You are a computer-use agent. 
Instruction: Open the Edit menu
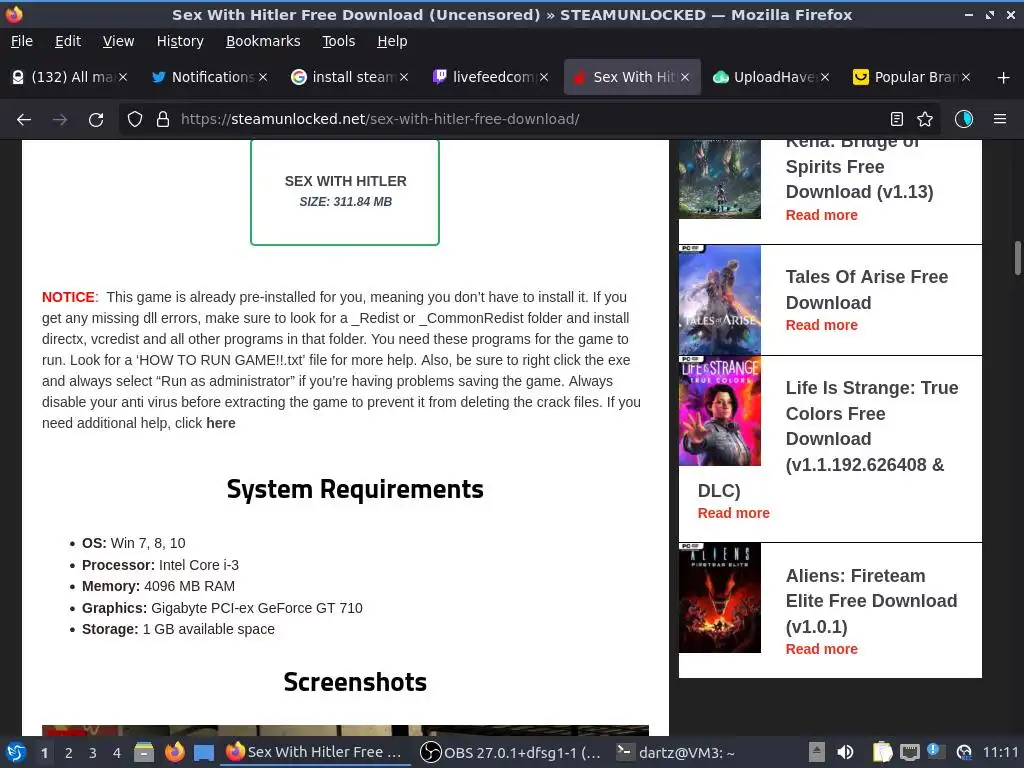[68, 41]
